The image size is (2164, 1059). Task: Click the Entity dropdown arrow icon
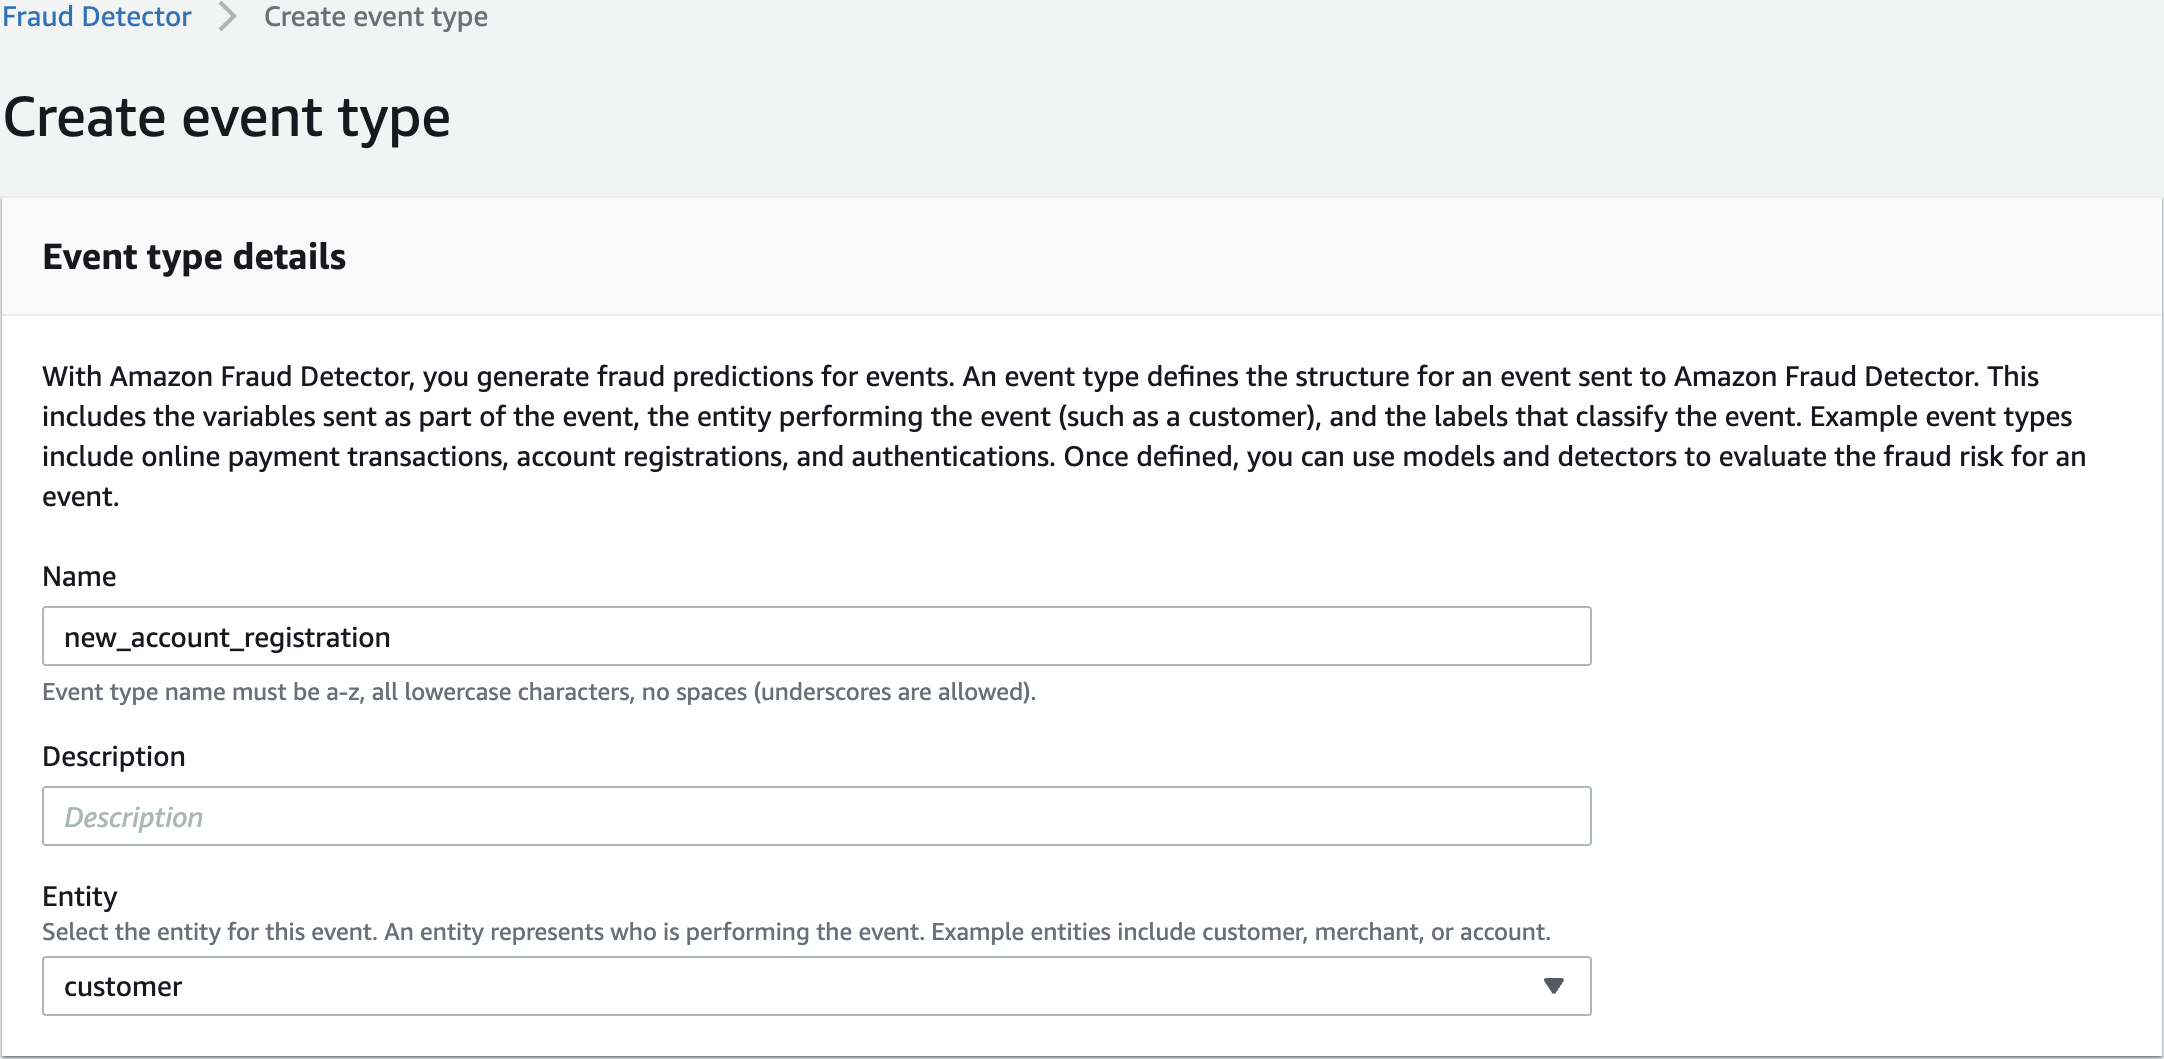pyautogui.click(x=1553, y=986)
